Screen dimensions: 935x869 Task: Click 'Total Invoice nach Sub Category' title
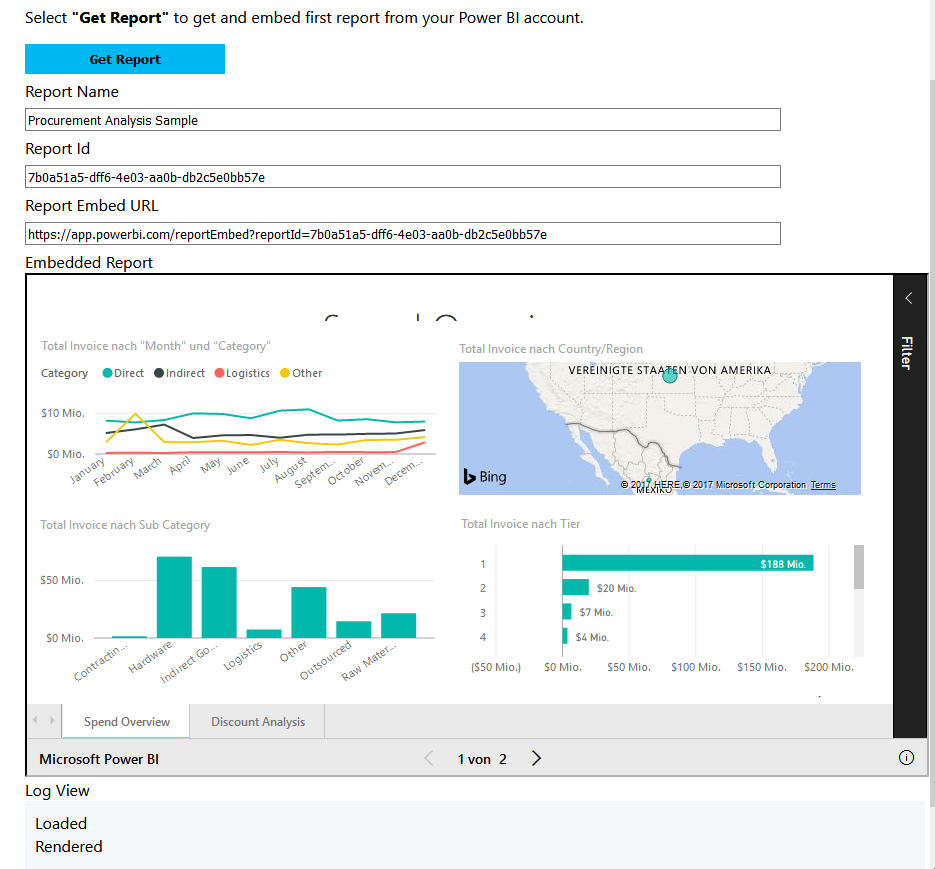coord(125,525)
